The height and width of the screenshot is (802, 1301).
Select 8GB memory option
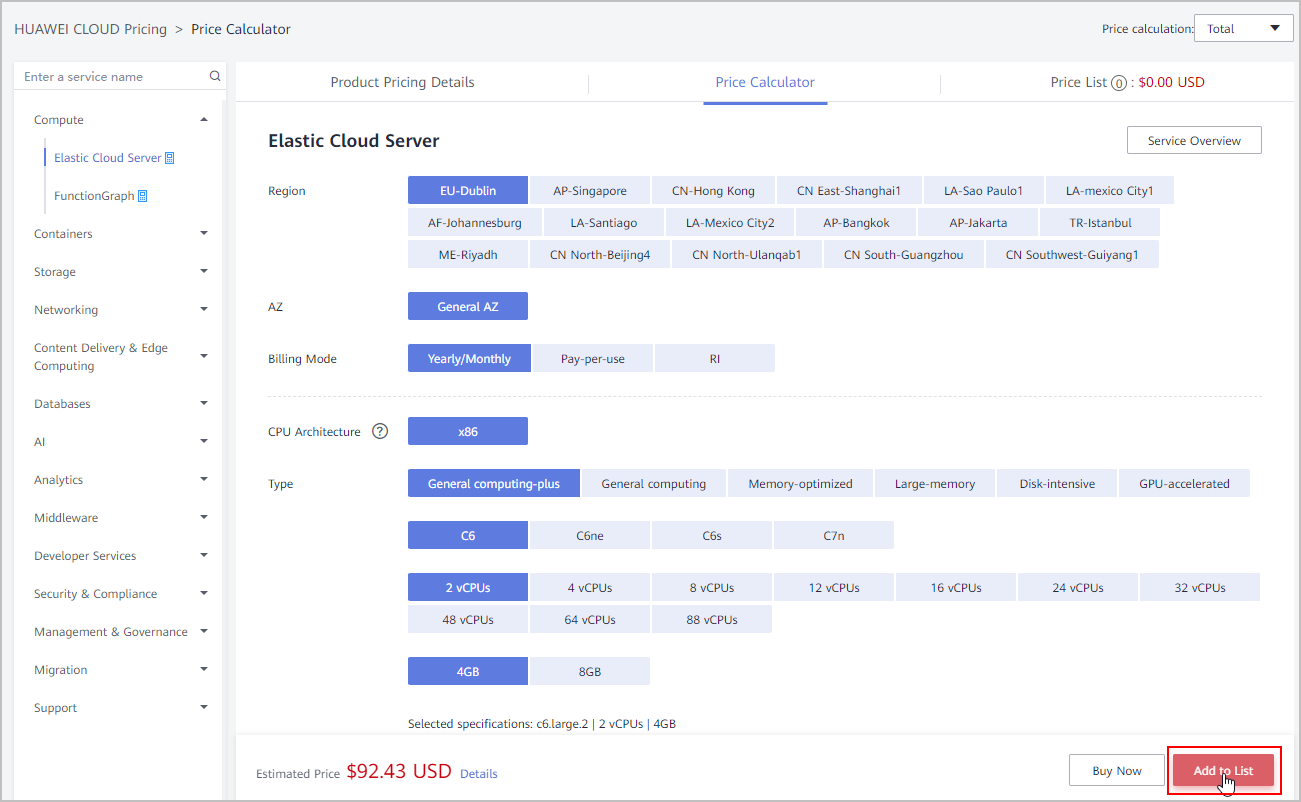tap(590, 672)
